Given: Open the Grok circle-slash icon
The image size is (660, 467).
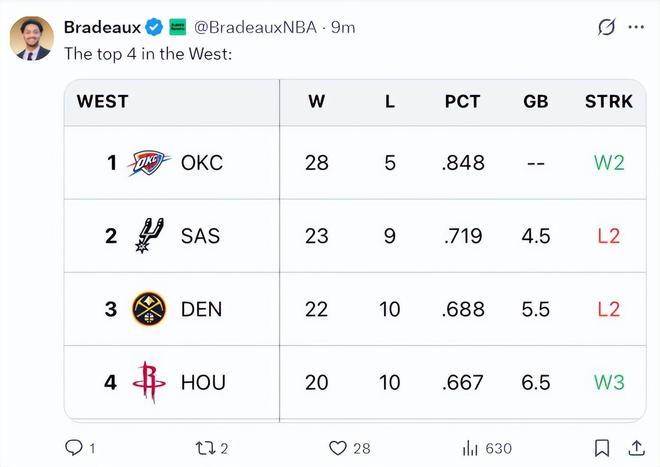Looking at the screenshot, I should click(606, 27).
